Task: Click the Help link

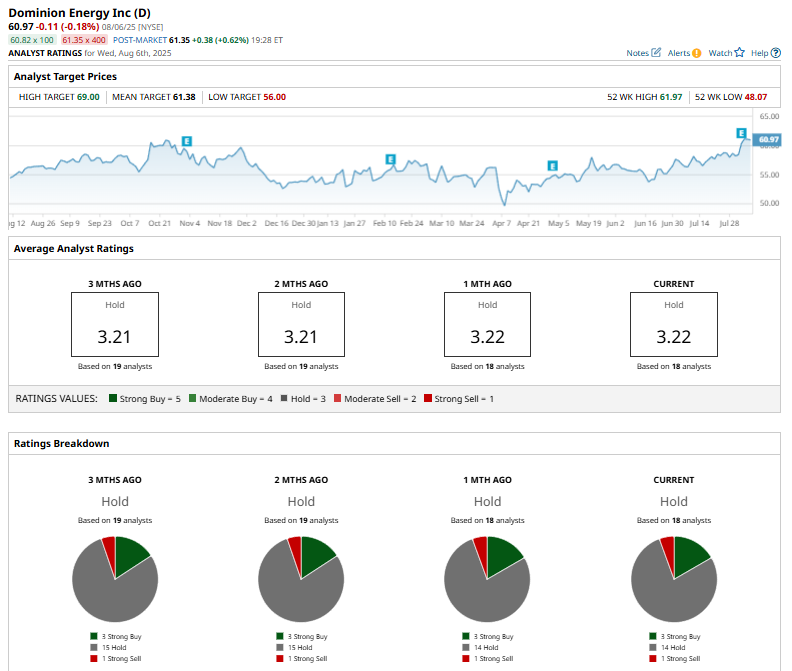Action: (760, 53)
